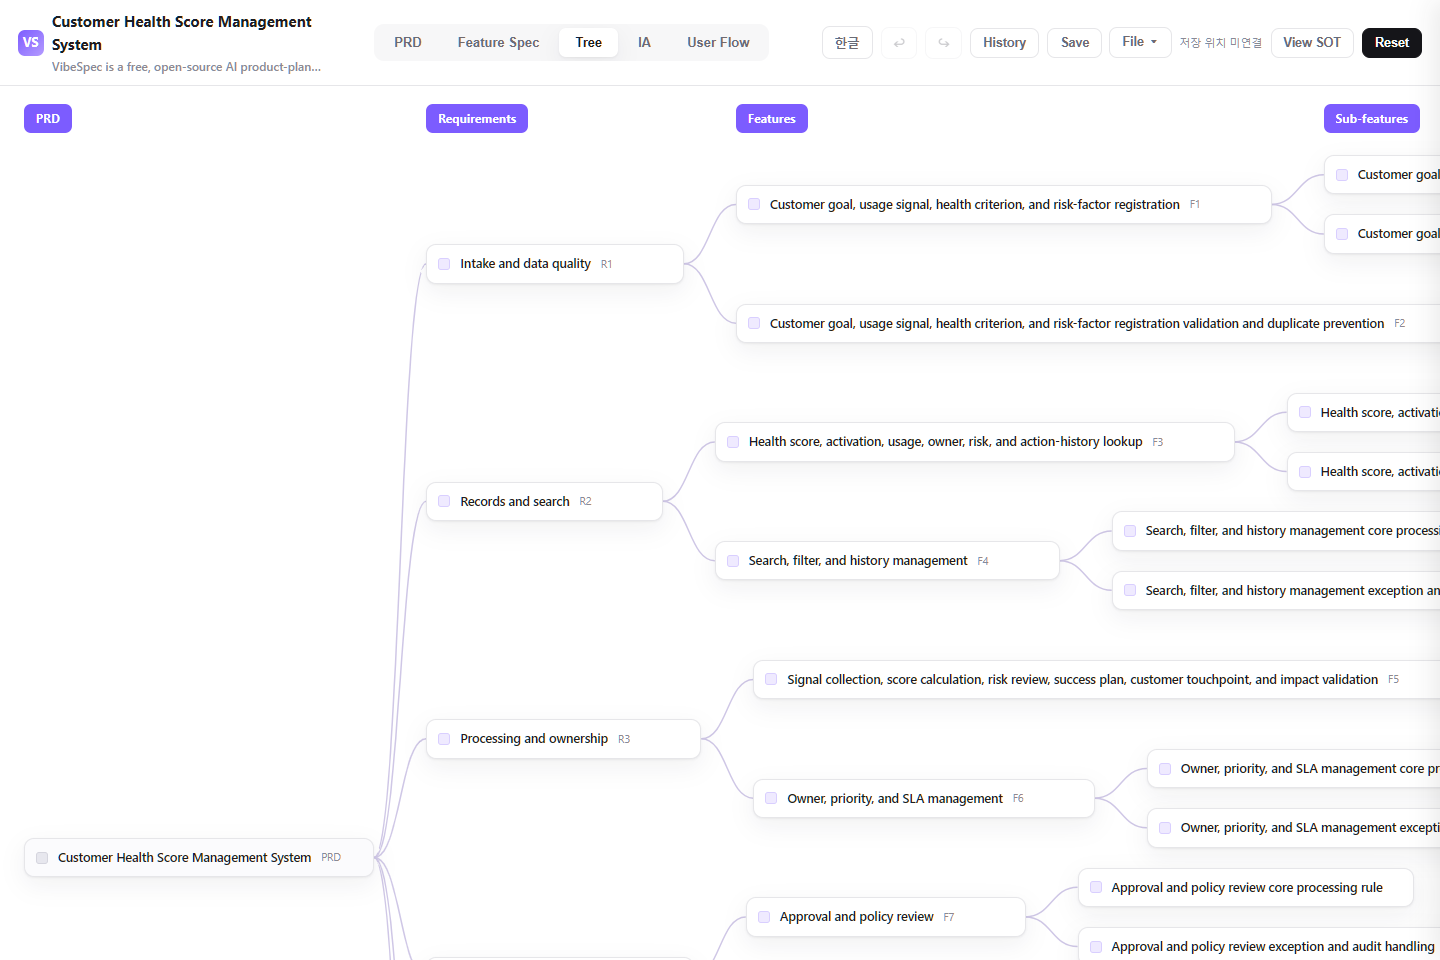Click the R2 tag on Records and search
This screenshot has height=960, width=1440.
click(x=585, y=502)
